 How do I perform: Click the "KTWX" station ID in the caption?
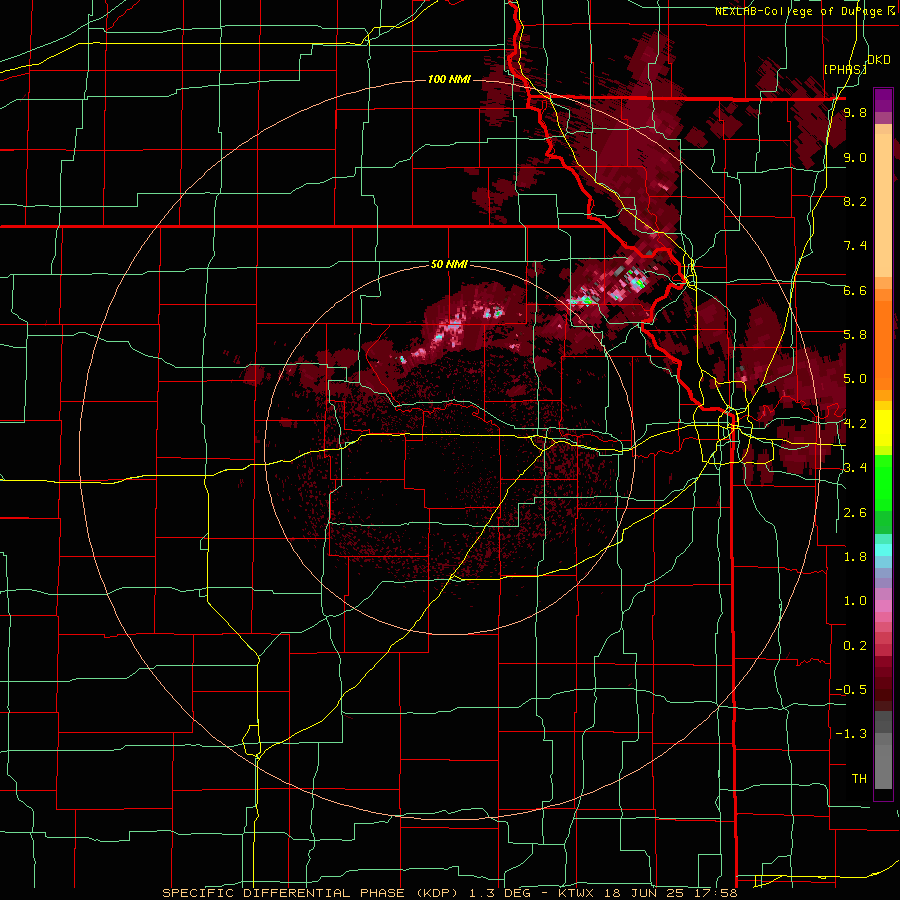(574, 893)
